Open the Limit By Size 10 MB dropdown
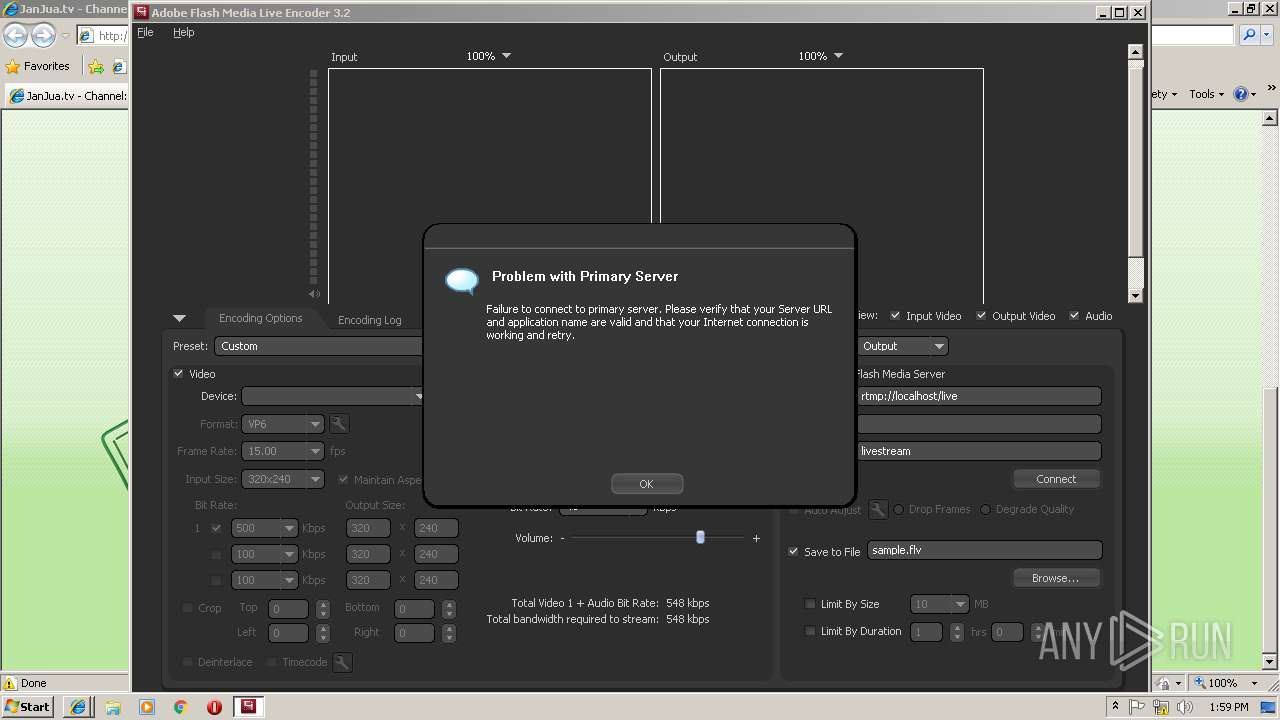The width and height of the screenshot is (1280, 720). 939,604
